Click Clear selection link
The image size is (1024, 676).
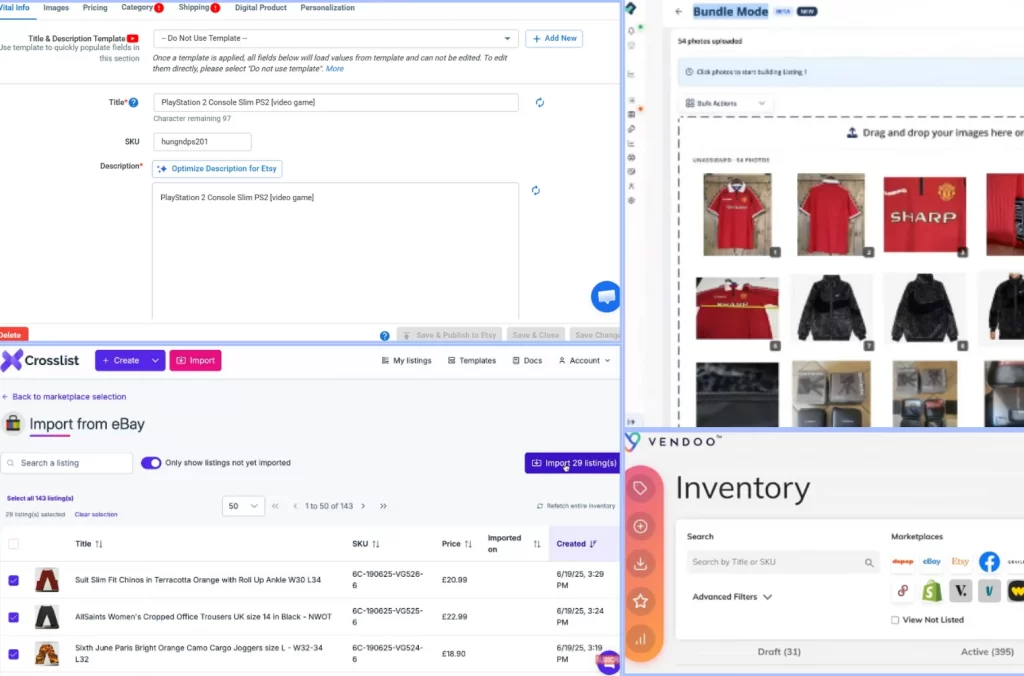pos(96,515)
